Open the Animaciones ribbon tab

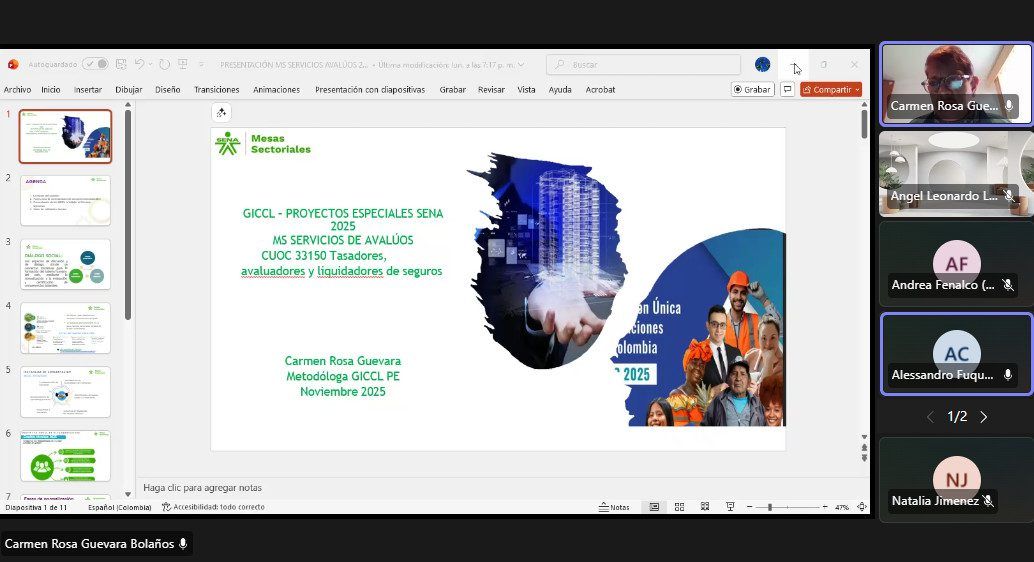pos(276,89)
